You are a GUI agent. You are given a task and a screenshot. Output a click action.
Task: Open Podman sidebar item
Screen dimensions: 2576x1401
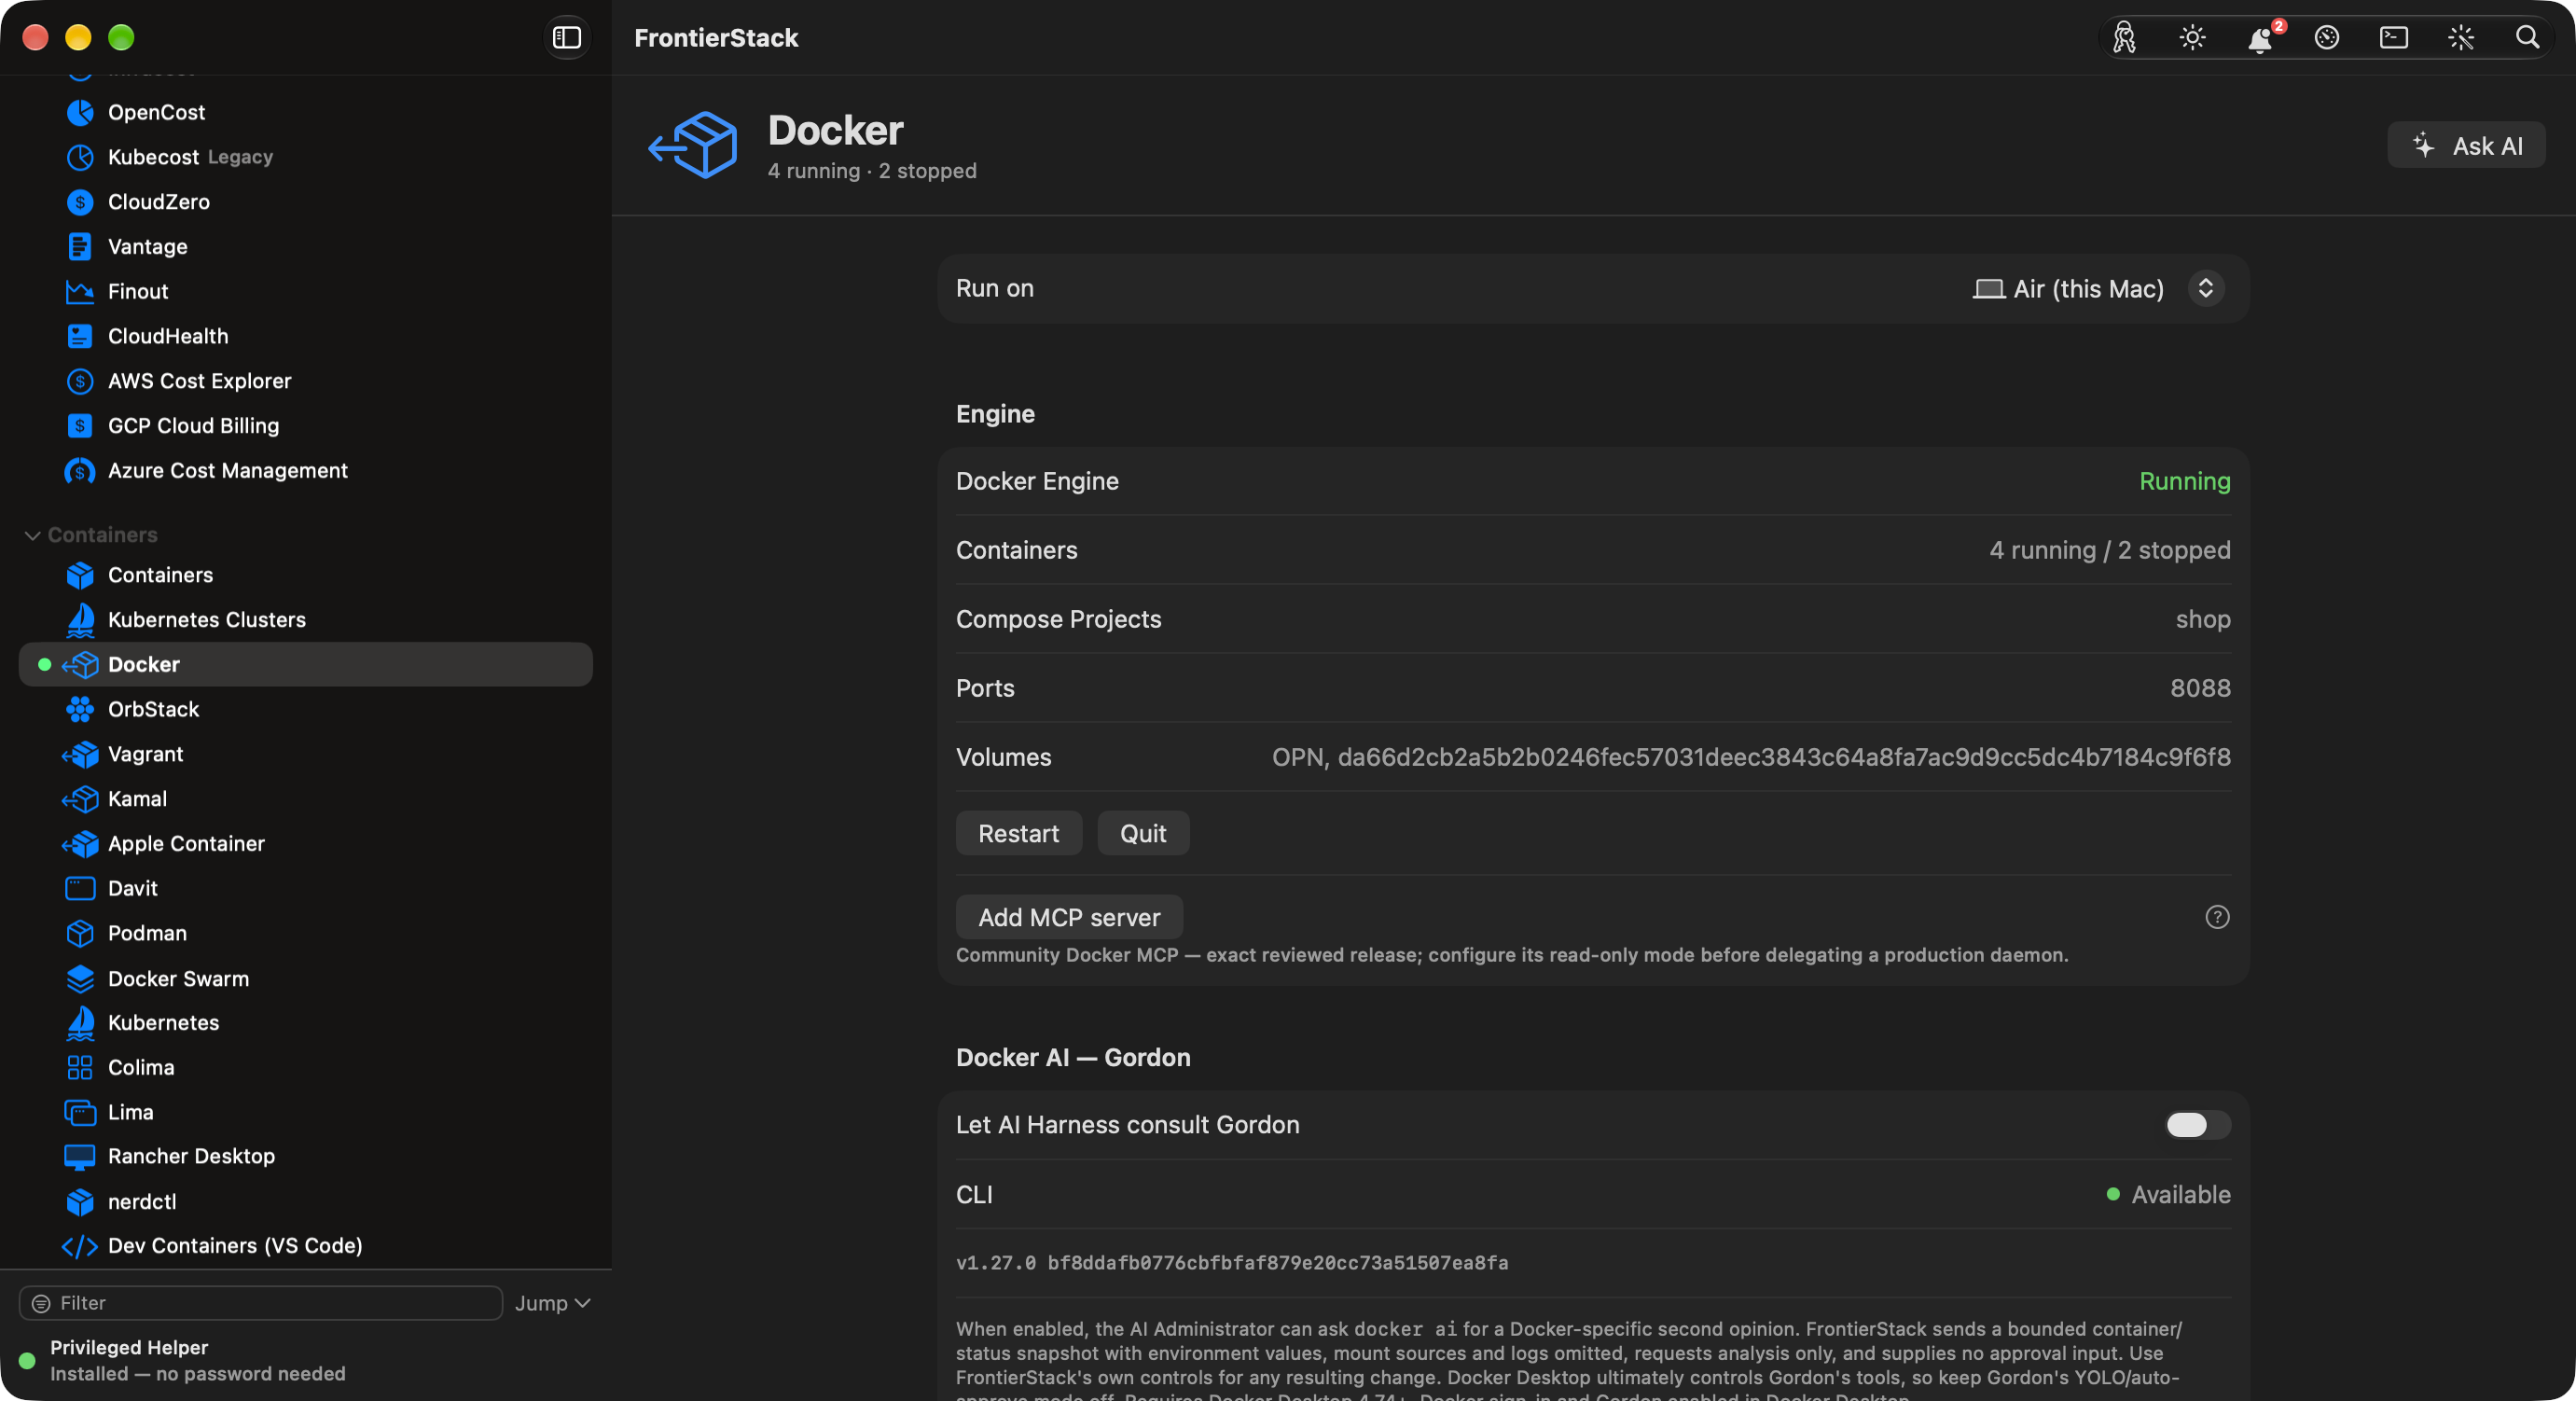[x=306, y=933]
